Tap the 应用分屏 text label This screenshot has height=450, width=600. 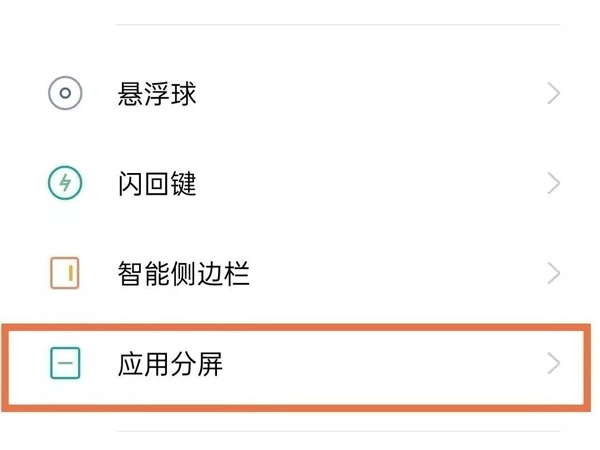pyautogui.click(x=170, y=364)
